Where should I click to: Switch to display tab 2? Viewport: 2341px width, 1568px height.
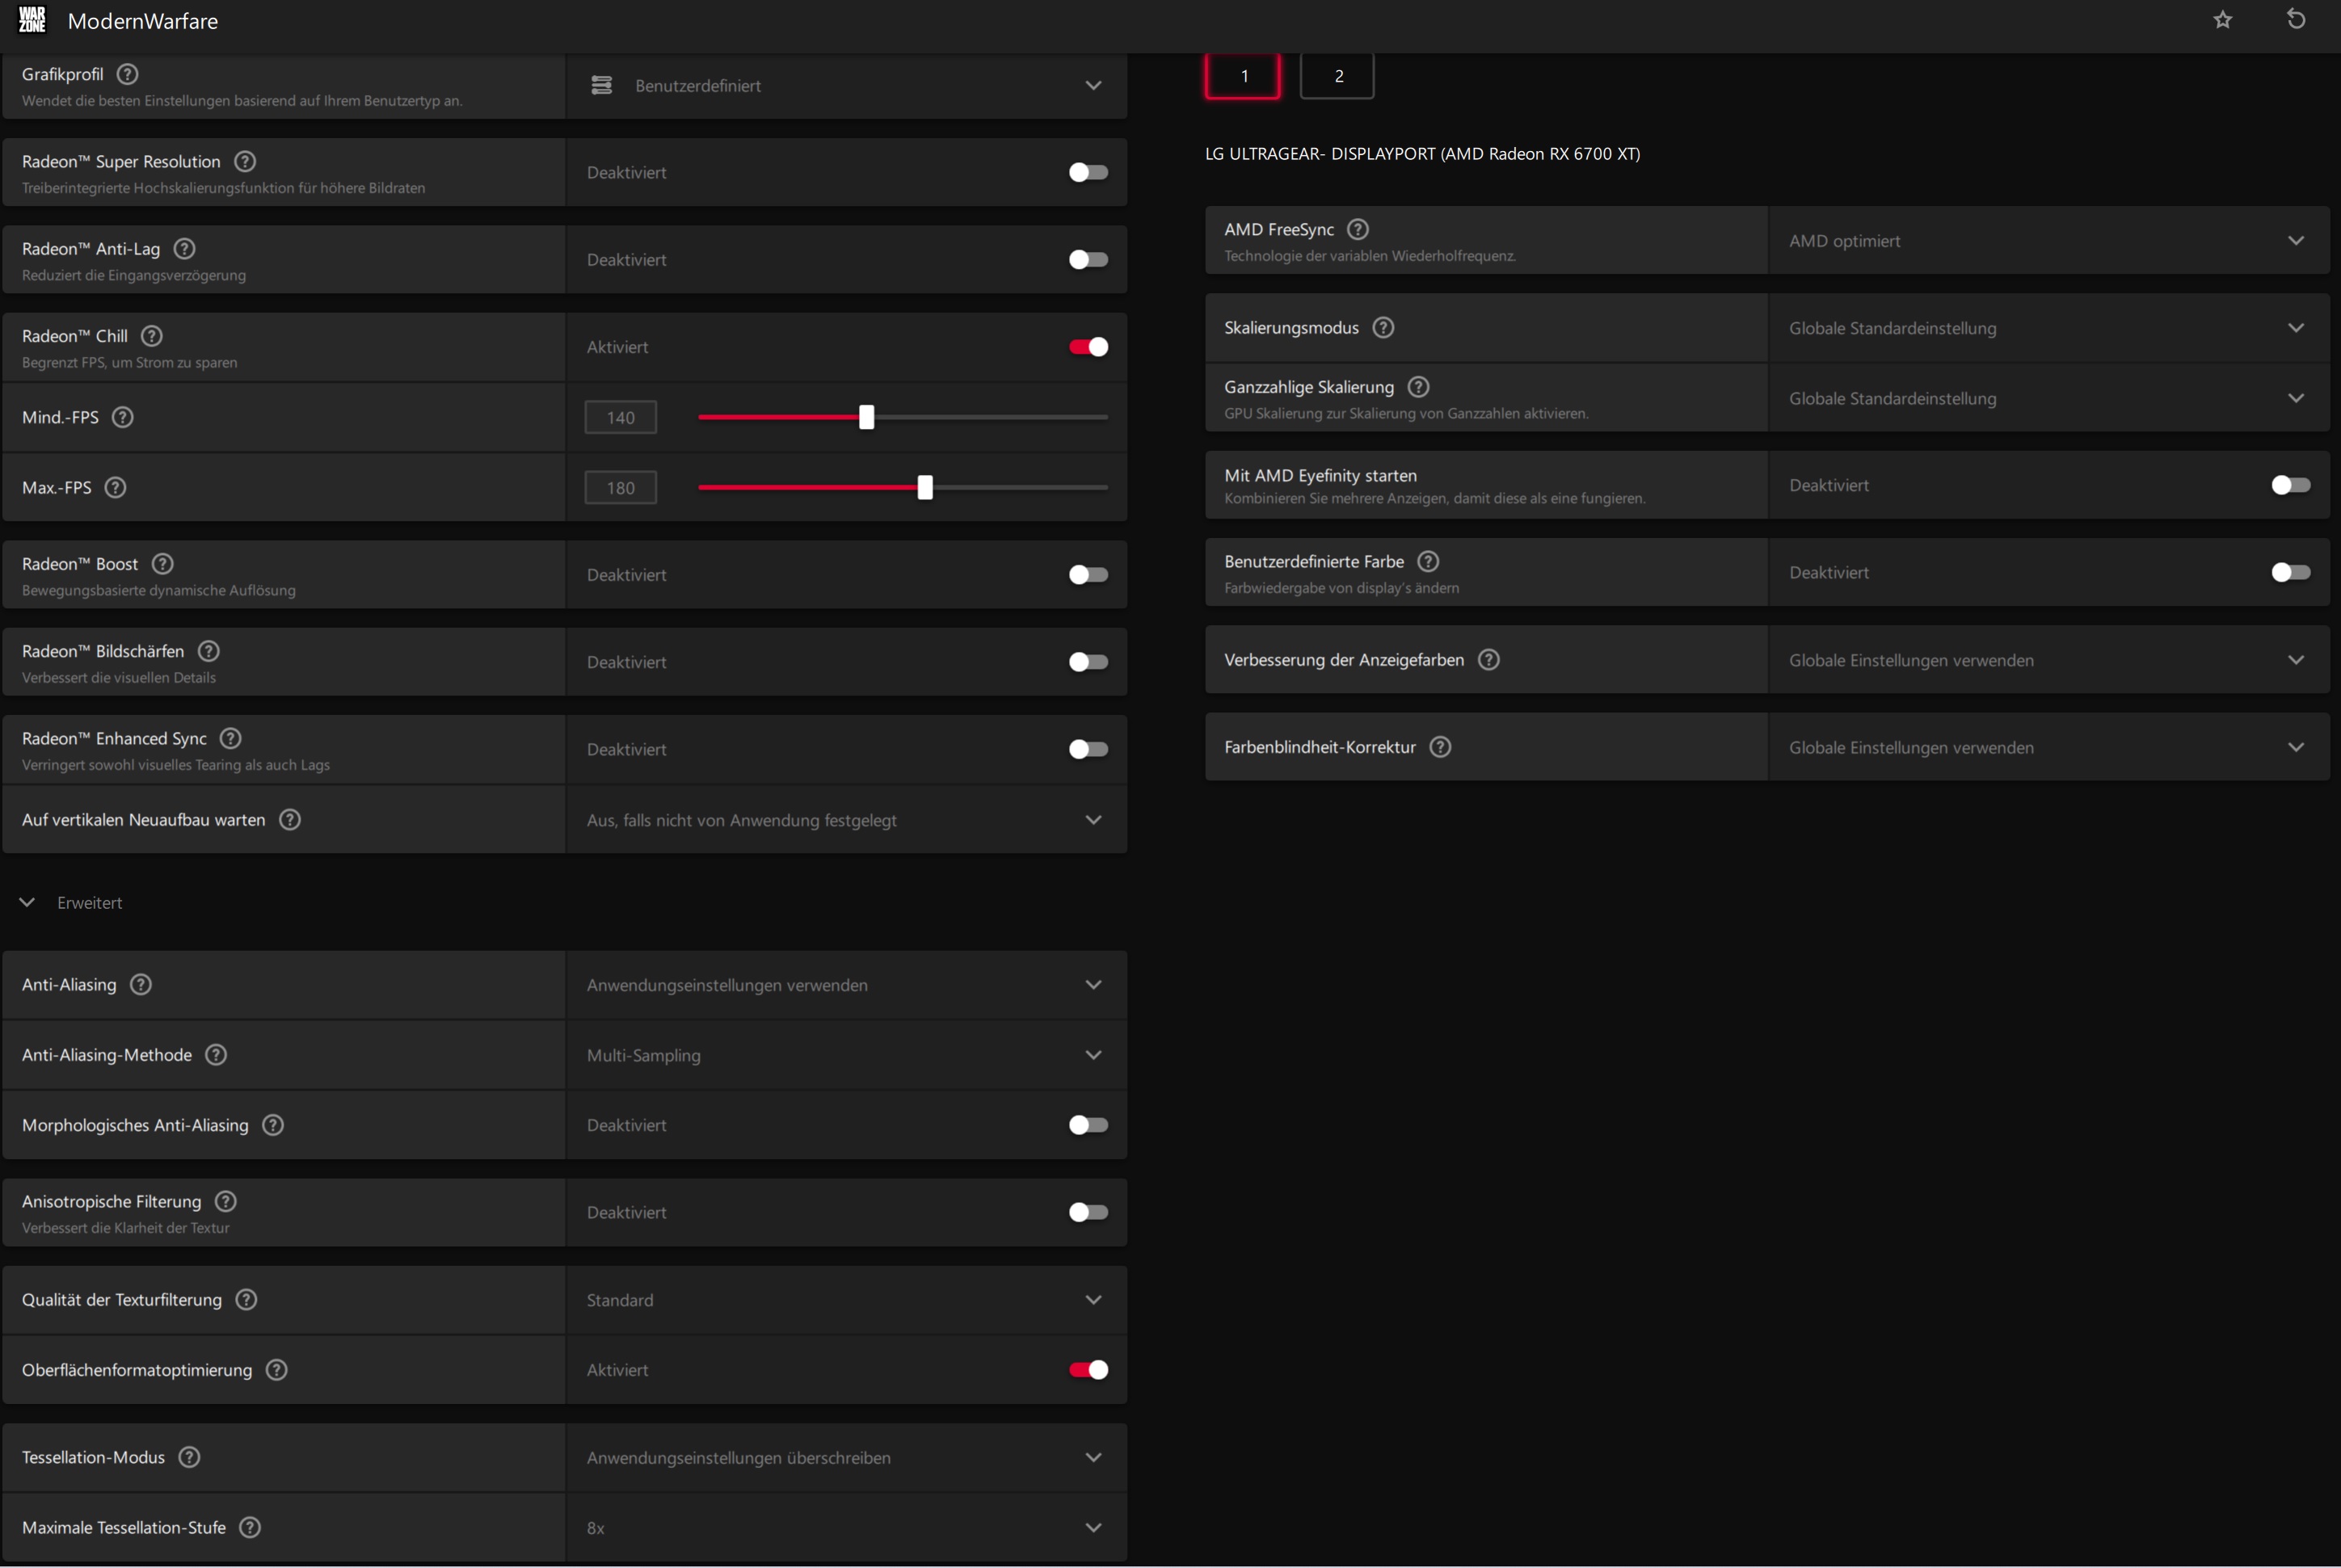point(1337,76)
